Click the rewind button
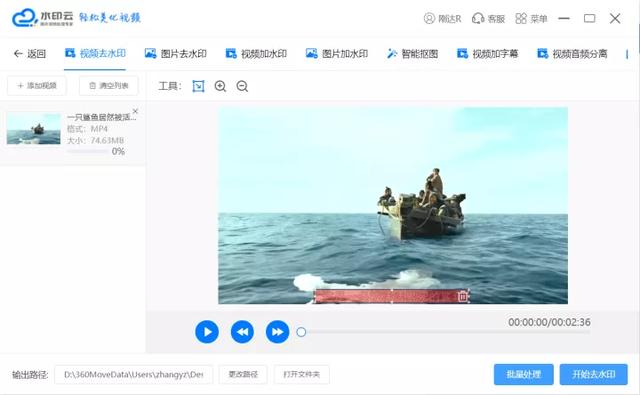The width and height of the screenshot is (640, 395). (x=242, y=332)
